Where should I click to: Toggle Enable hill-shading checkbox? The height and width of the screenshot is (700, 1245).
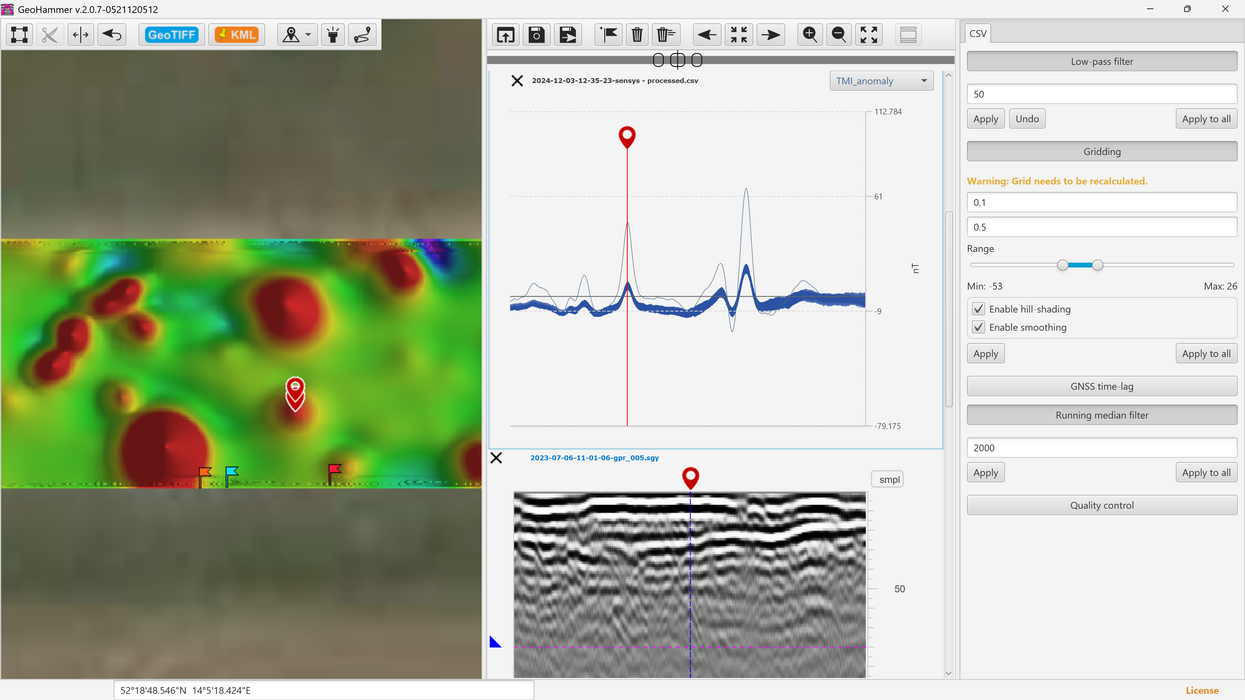point(979,310)
